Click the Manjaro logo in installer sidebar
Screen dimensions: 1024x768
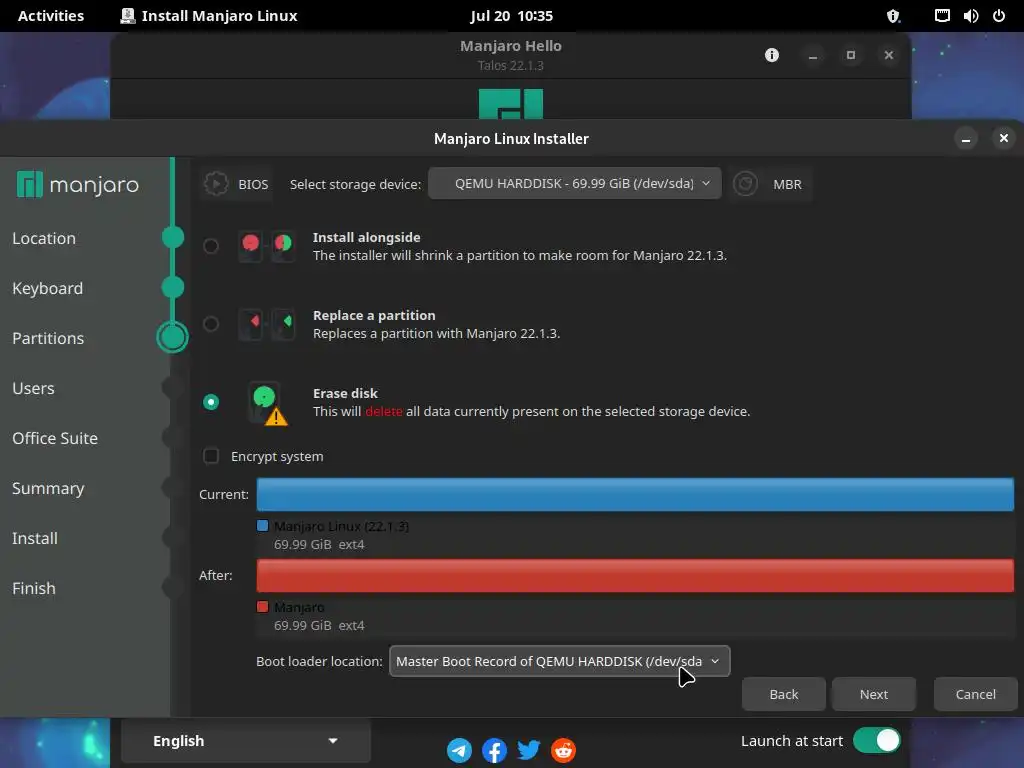[x=78, y=185]
